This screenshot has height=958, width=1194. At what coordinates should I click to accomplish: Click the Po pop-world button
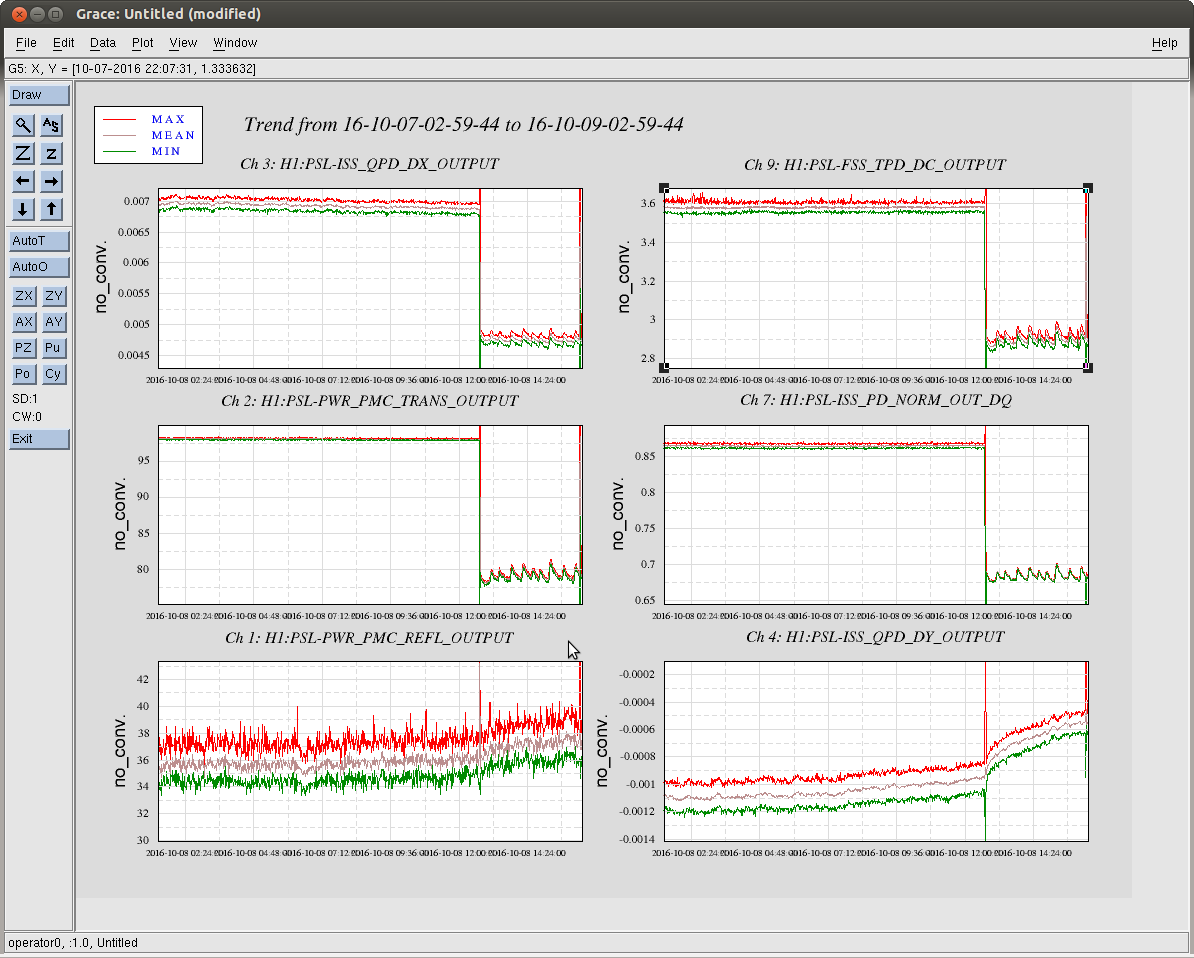24,374
